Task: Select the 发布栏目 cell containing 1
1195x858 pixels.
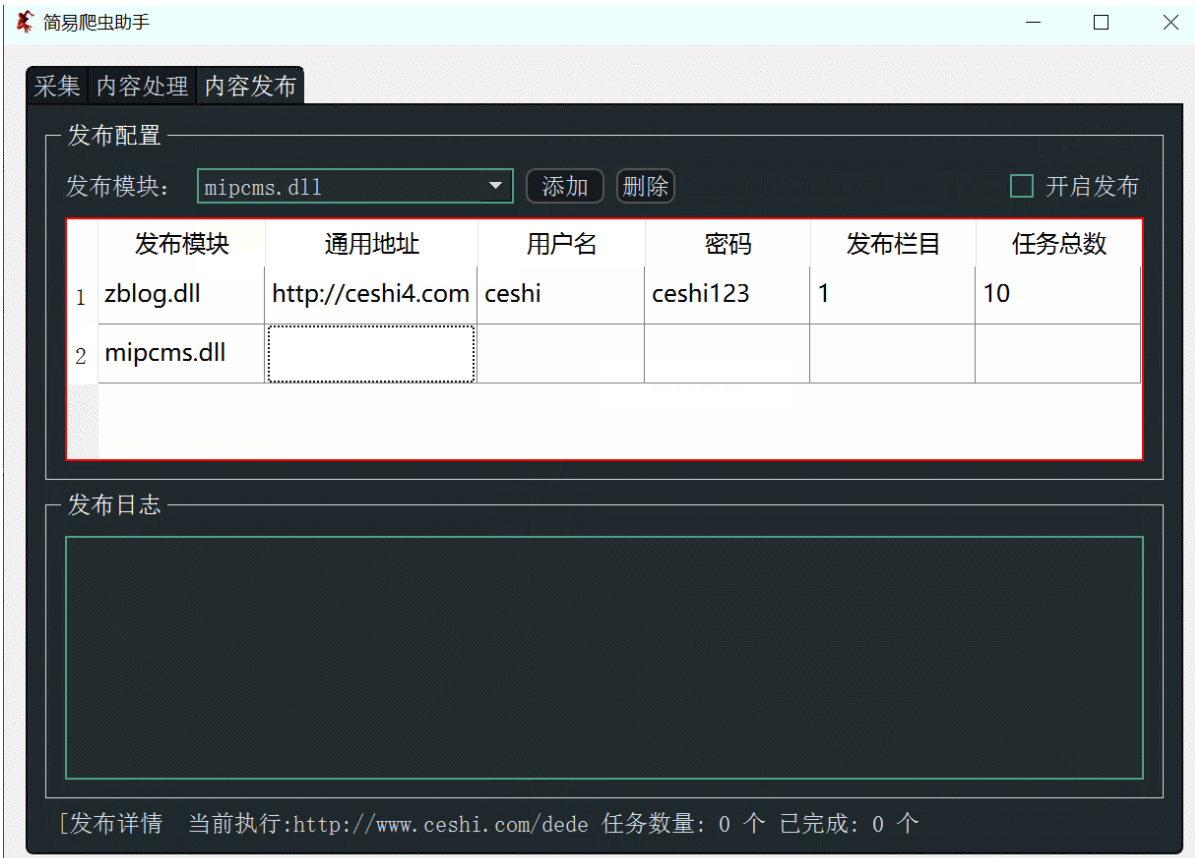Action: click(892, 295)
